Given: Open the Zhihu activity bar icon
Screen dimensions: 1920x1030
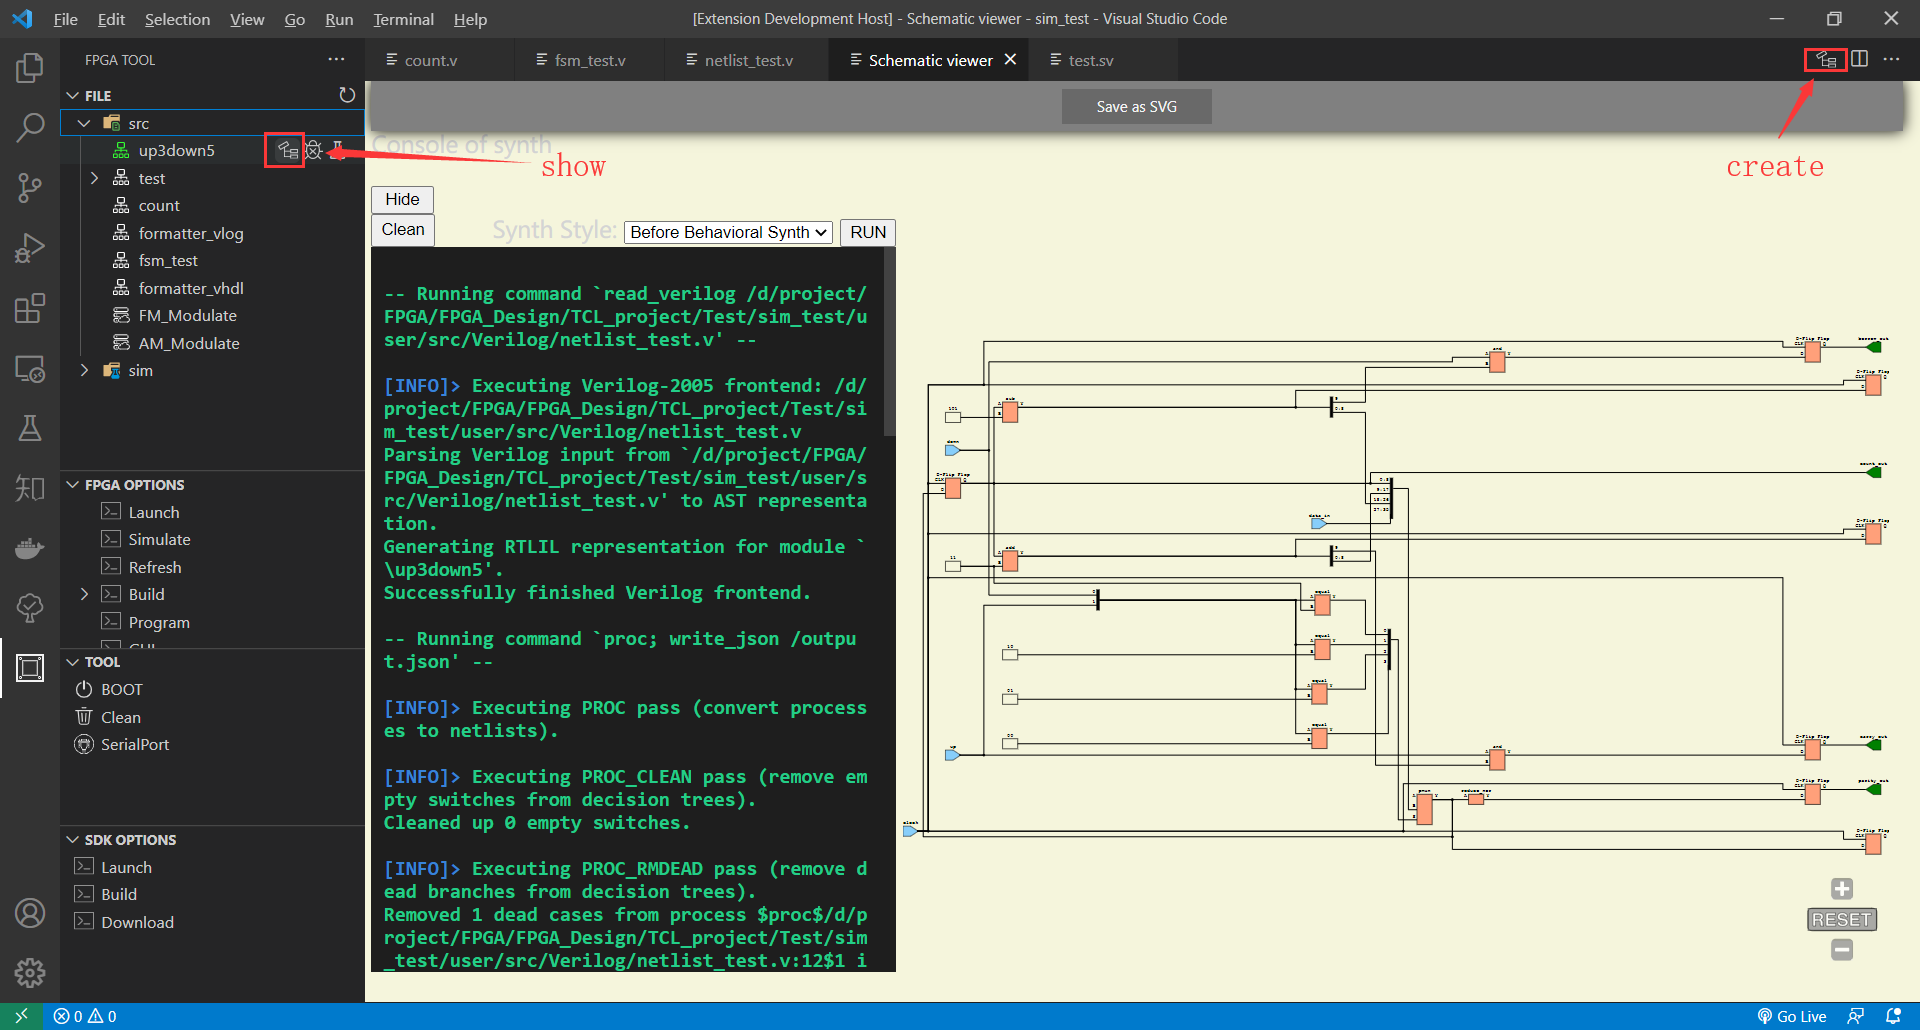Looking at the screenshot, I should tap(30, 488).
